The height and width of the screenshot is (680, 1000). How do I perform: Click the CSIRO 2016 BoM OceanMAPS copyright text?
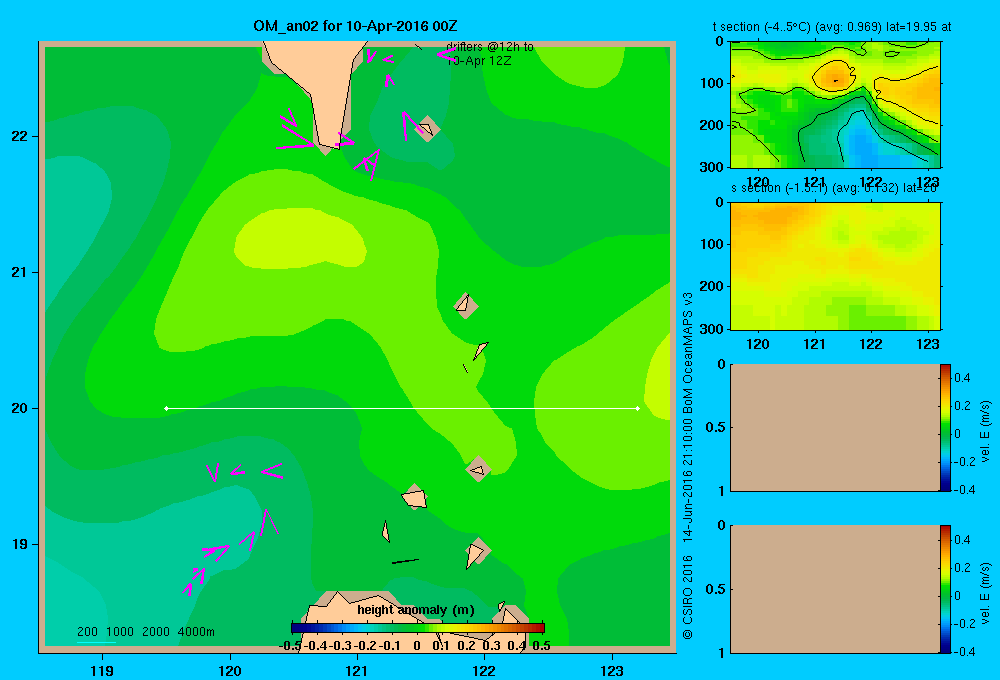[x=688, y=466]
